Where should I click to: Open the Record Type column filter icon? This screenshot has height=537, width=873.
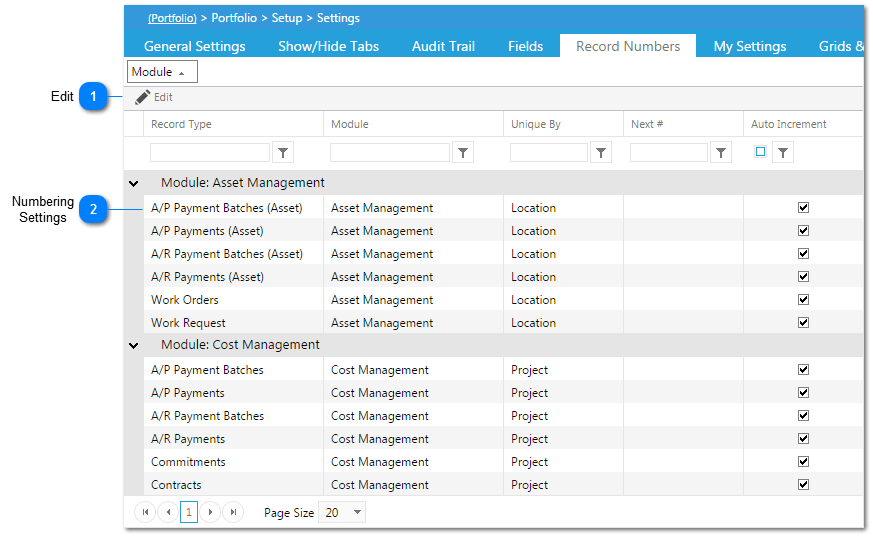(x=284, y=153)
